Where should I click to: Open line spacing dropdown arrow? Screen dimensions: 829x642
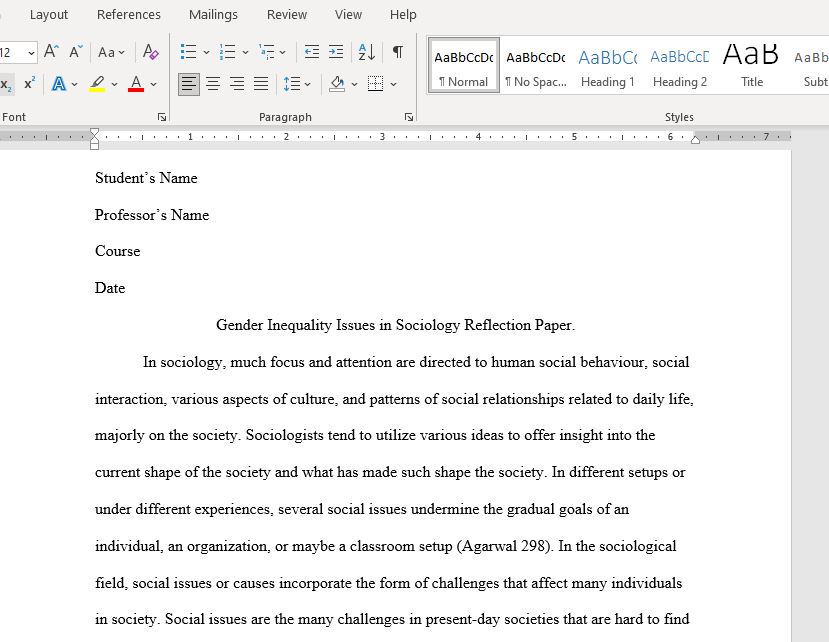pyautogui.click(x=308, y=84)
